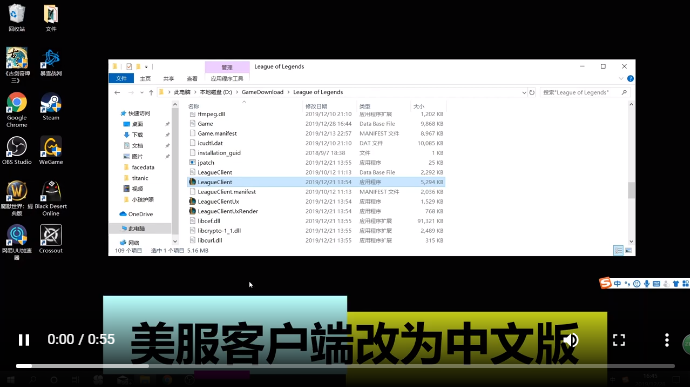This screenshot has width=690, height=387.
Task: Click the Explorer back arrow
Action: pyautogui.click(x=117, y=92)
